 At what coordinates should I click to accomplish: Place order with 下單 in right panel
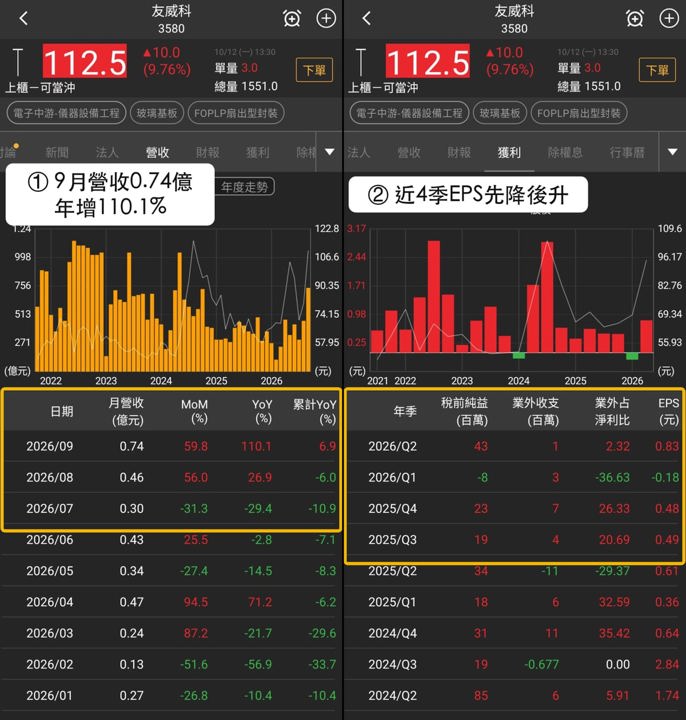tap(657, 70)
